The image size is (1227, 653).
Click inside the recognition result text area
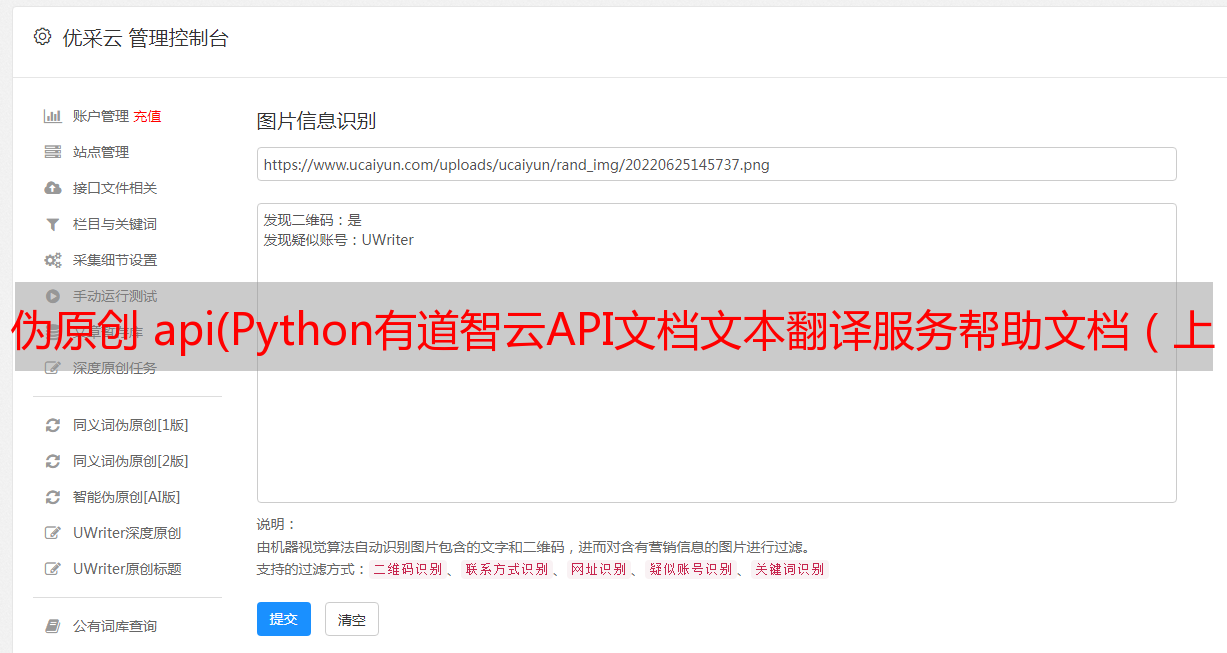point(716,352)
